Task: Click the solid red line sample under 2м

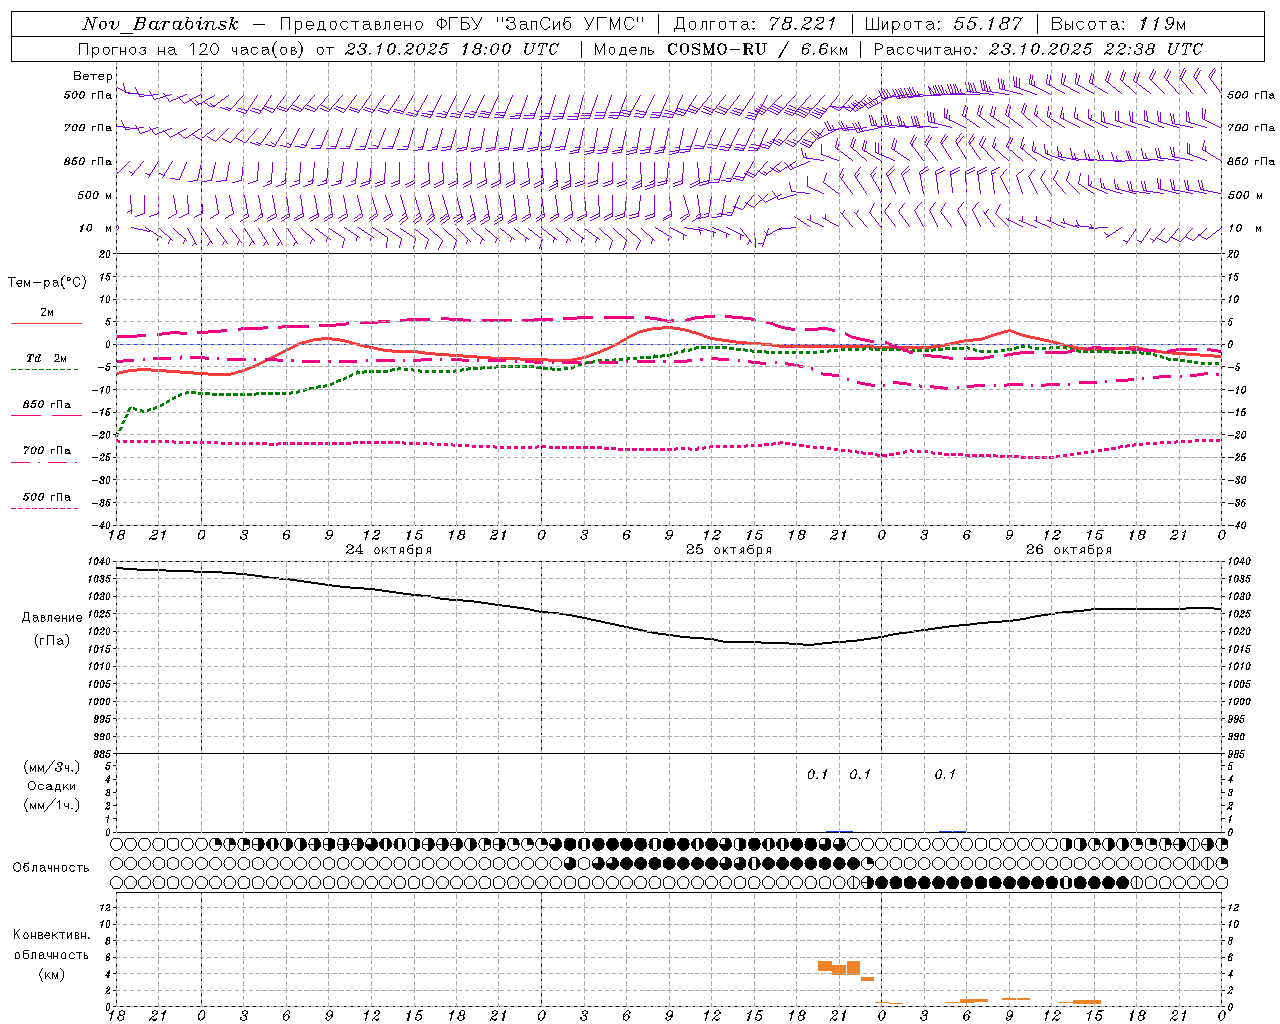Action: (46, 324)
